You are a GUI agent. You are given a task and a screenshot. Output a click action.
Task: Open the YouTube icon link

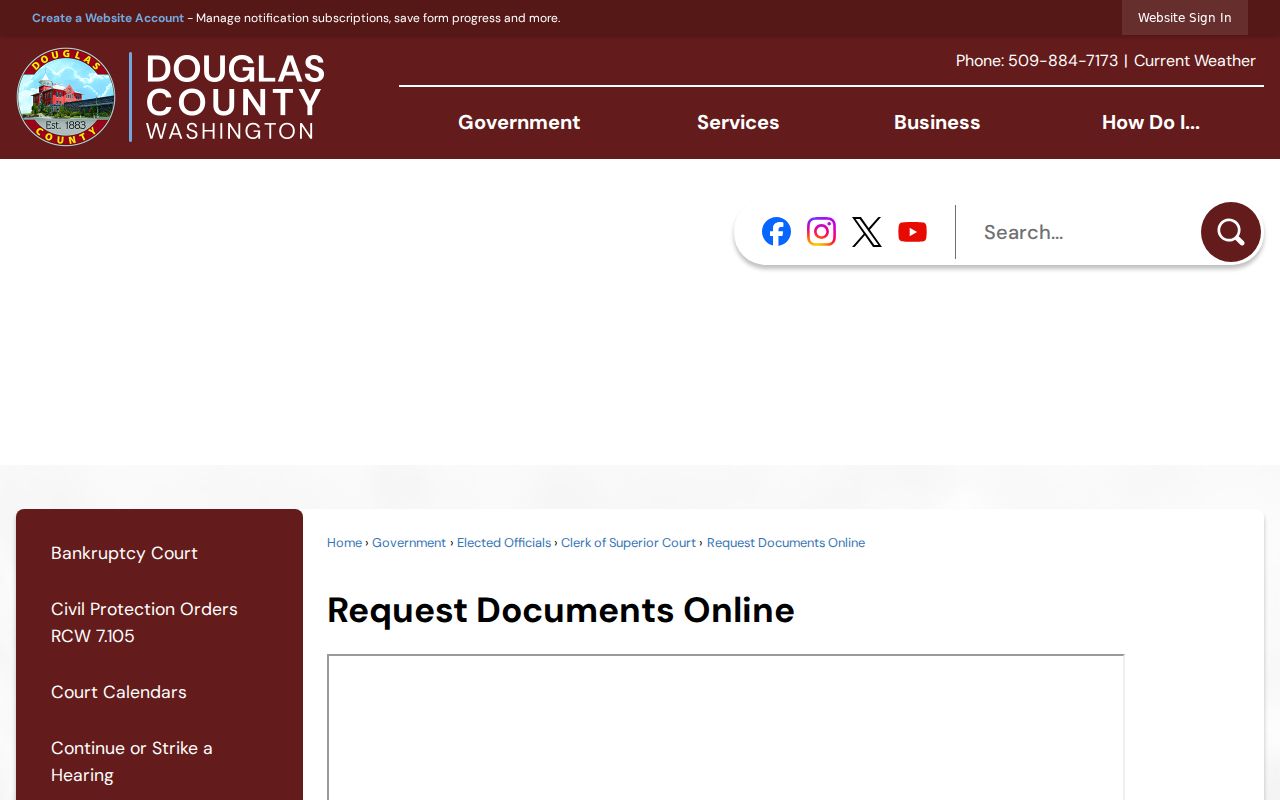(x=912, y=232)
